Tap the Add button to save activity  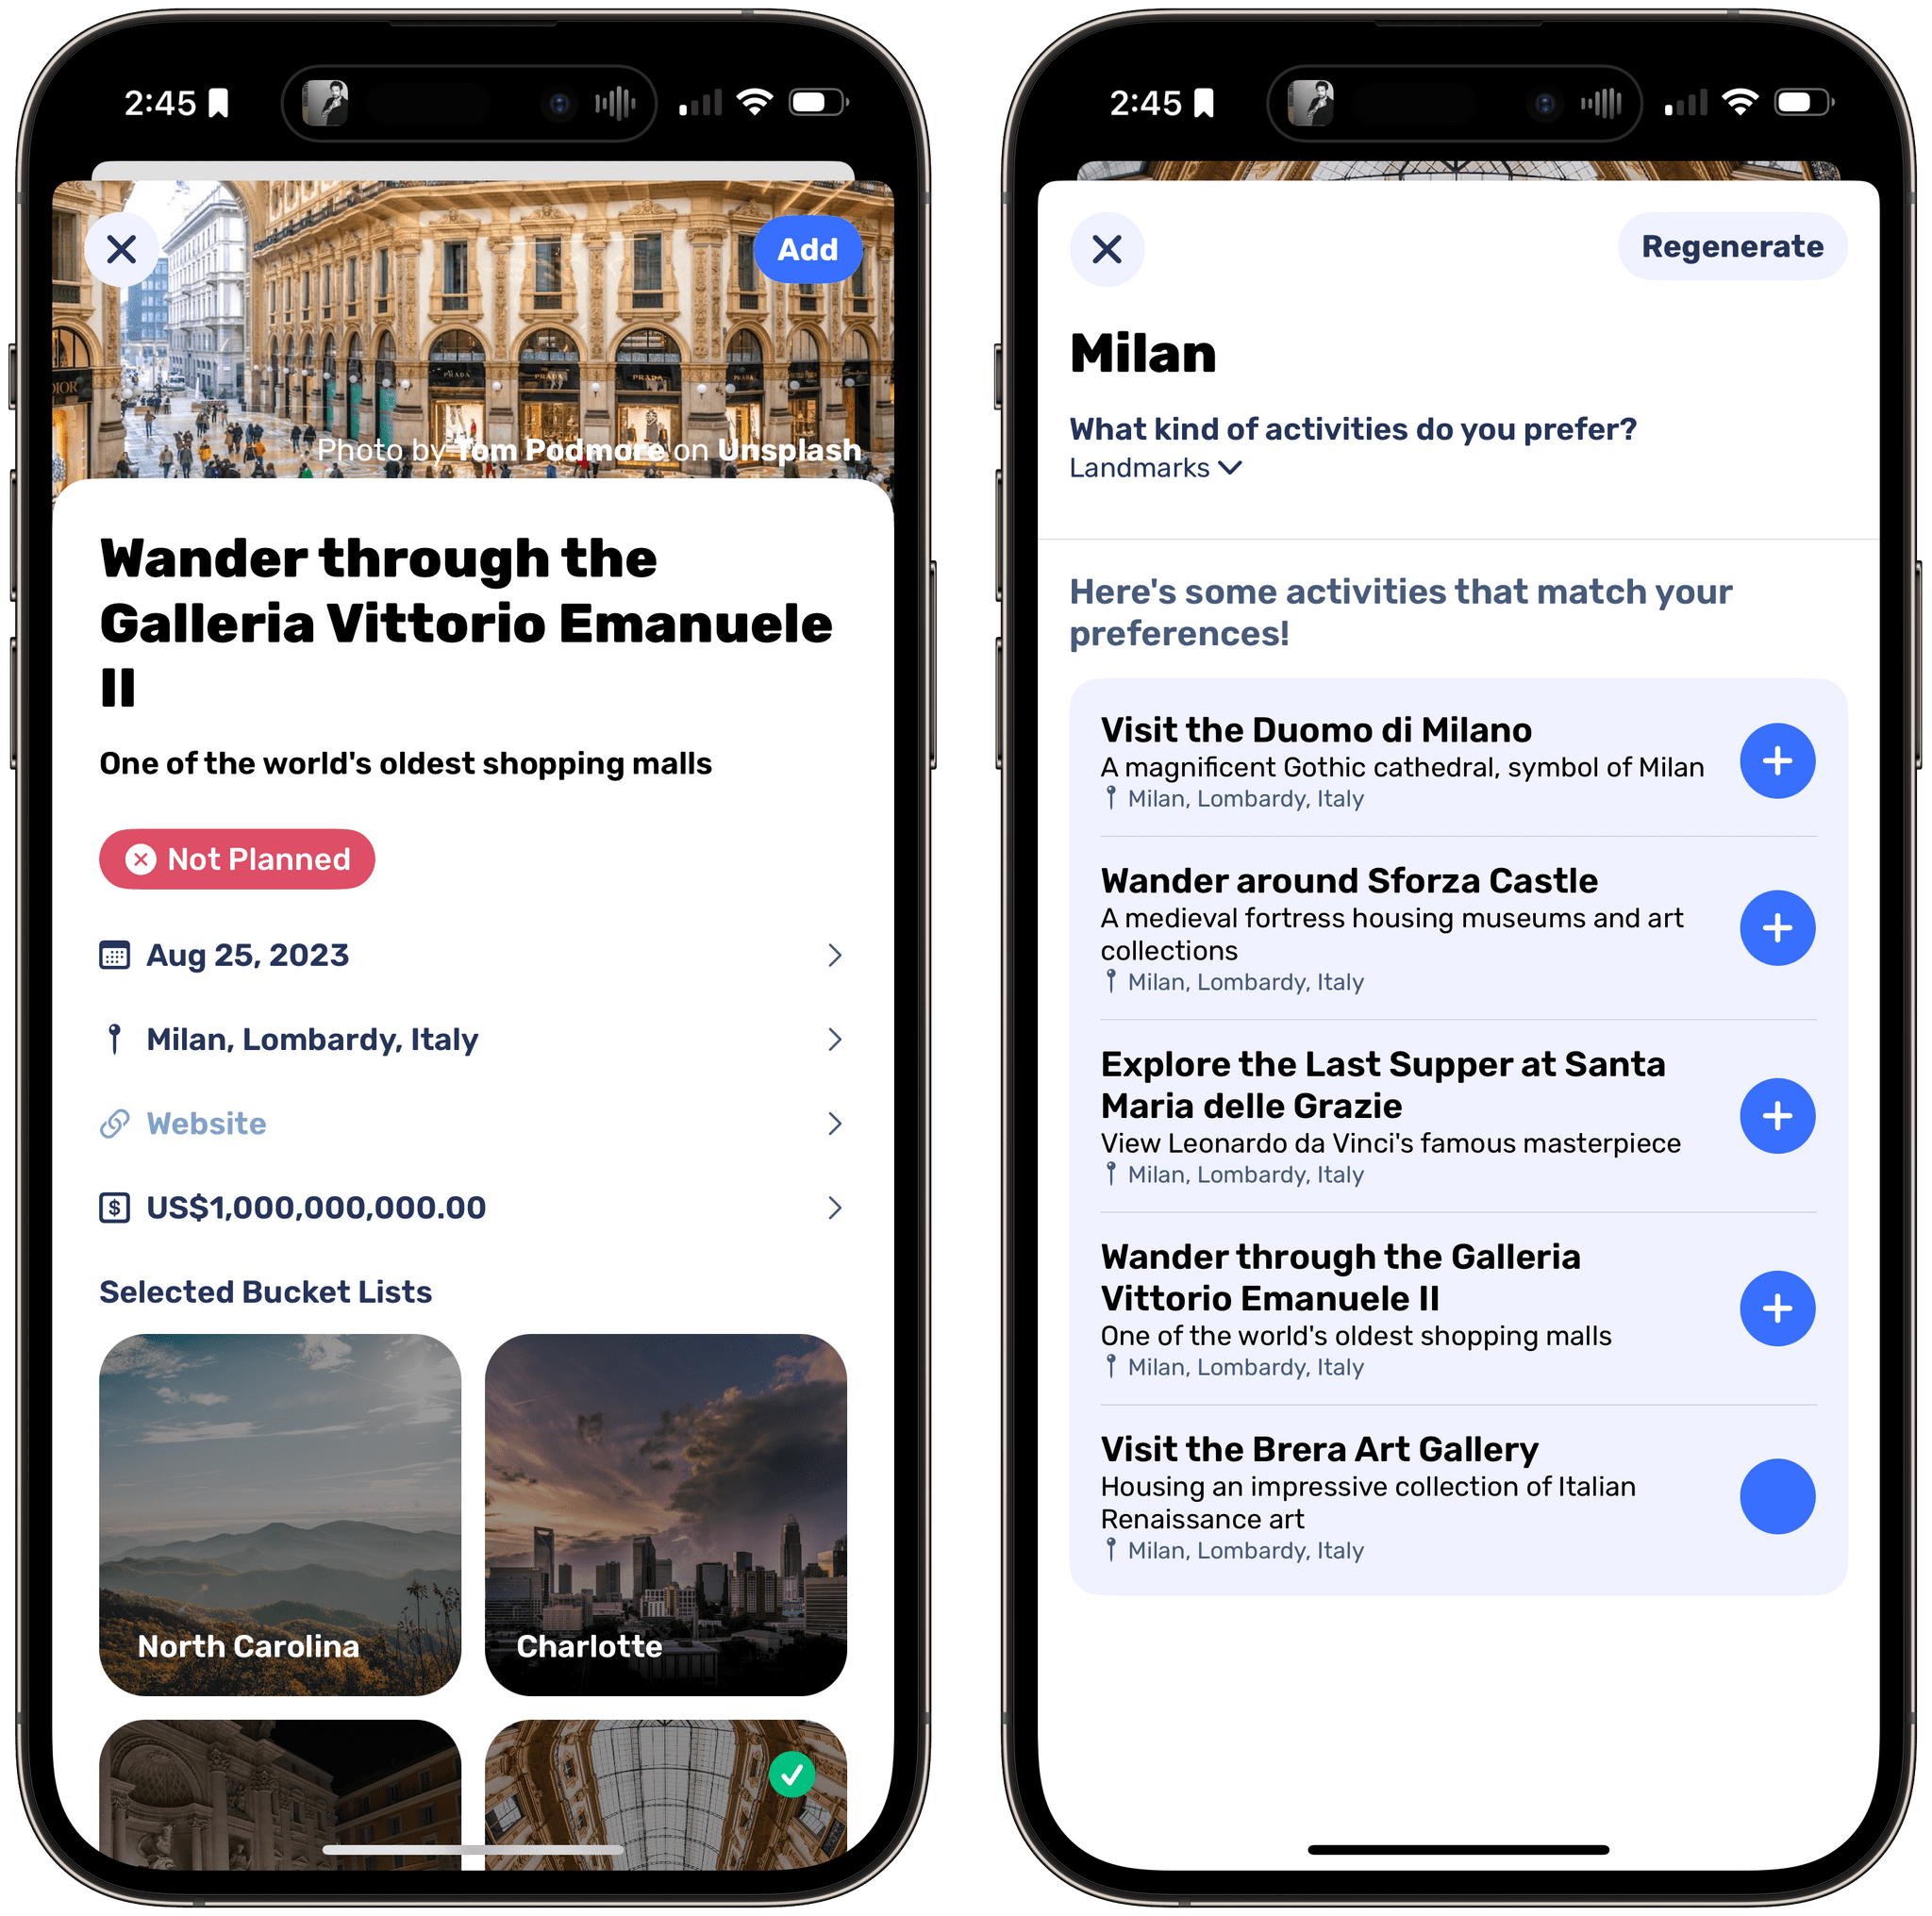pyautogui.click(x=809, y=245)
